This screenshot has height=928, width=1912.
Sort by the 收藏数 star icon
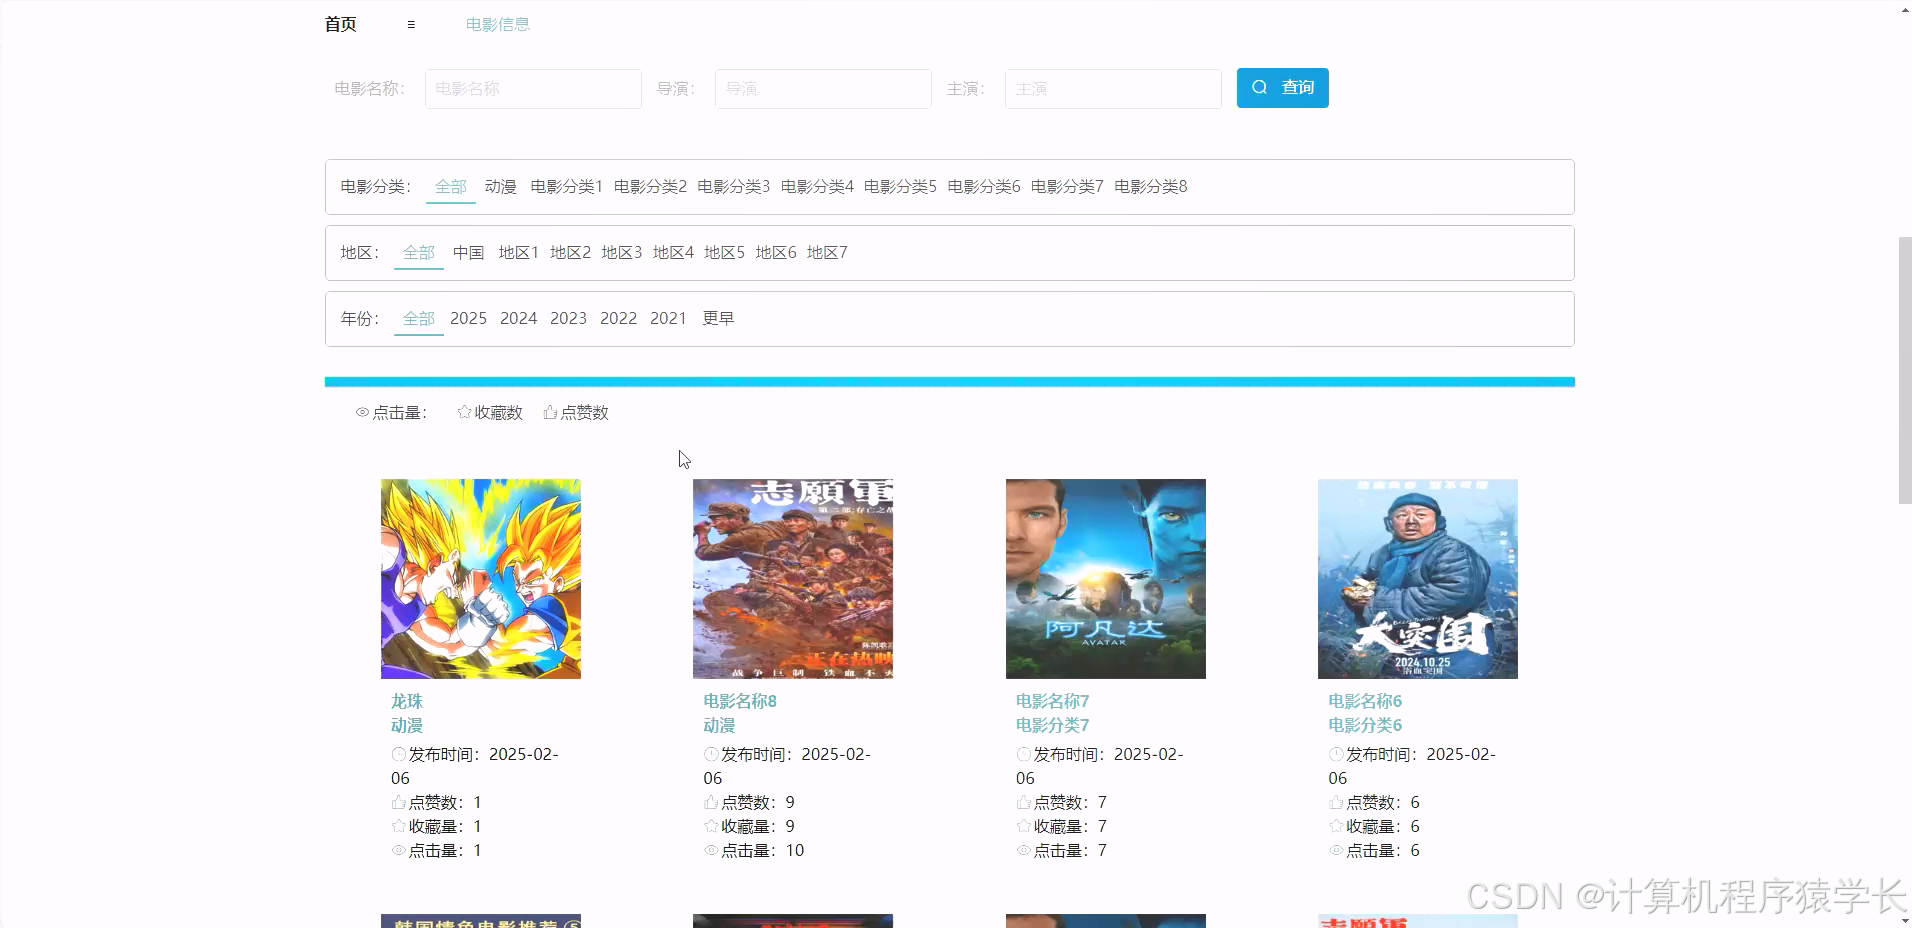(x=464, y=412)
